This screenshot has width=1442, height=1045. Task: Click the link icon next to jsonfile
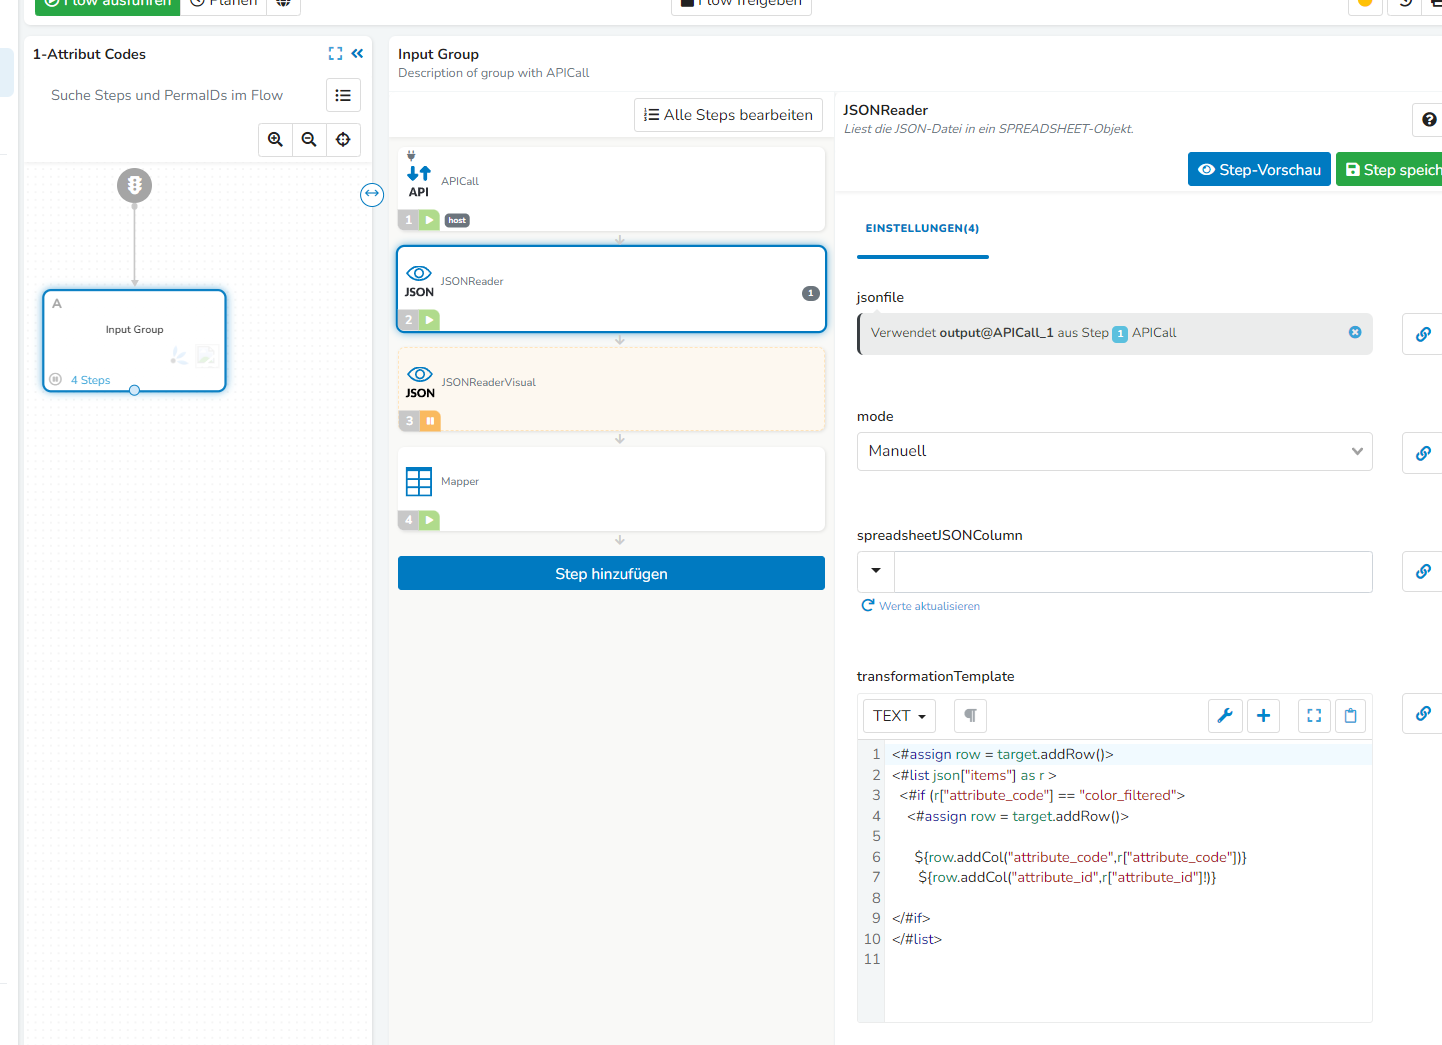(x=1423, y=334)
